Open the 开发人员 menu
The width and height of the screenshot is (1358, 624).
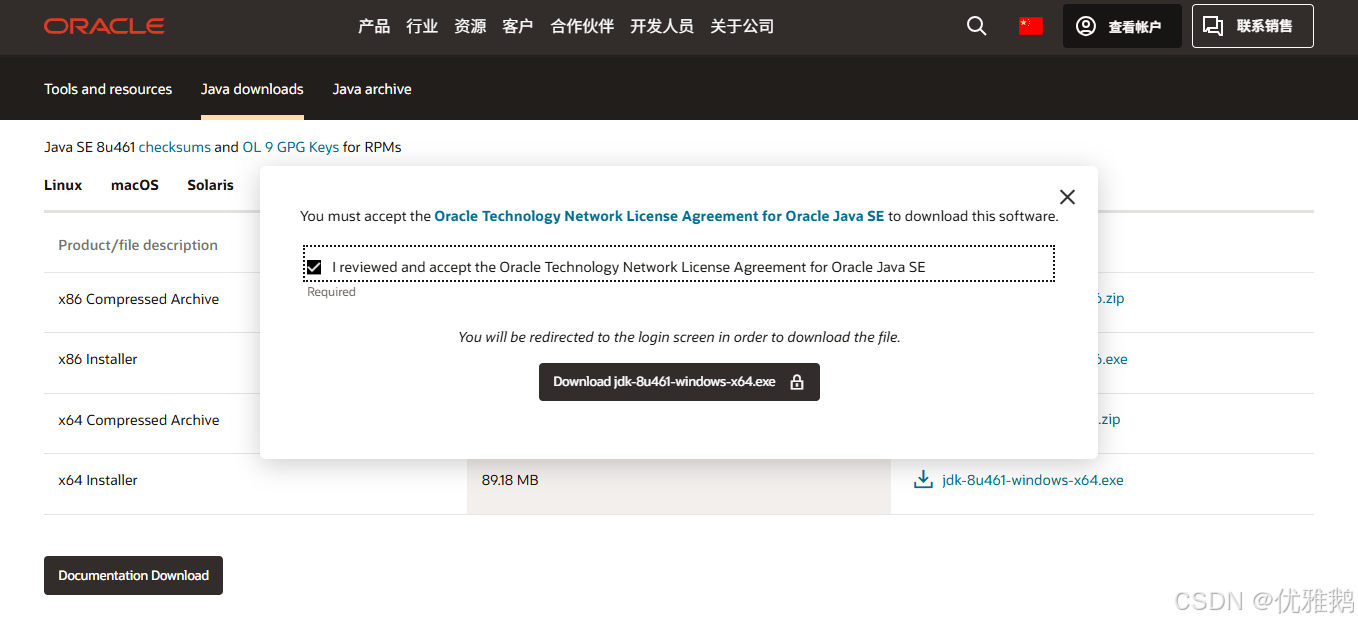(x=662, y=26)
